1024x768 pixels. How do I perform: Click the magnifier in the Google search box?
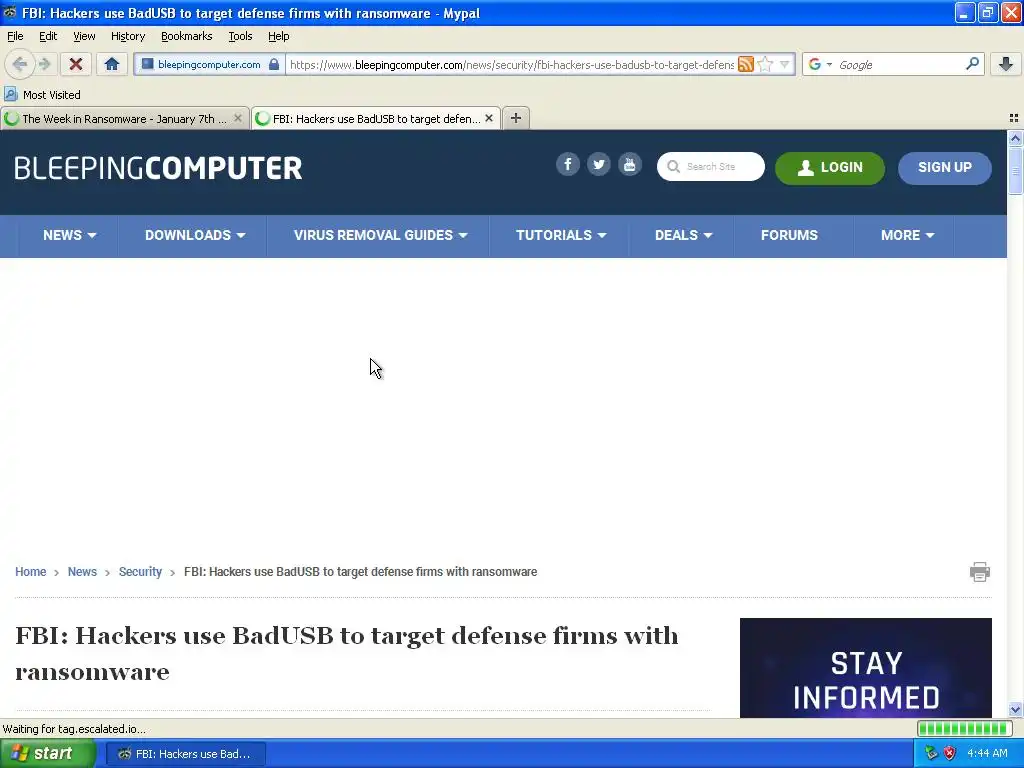972,64
